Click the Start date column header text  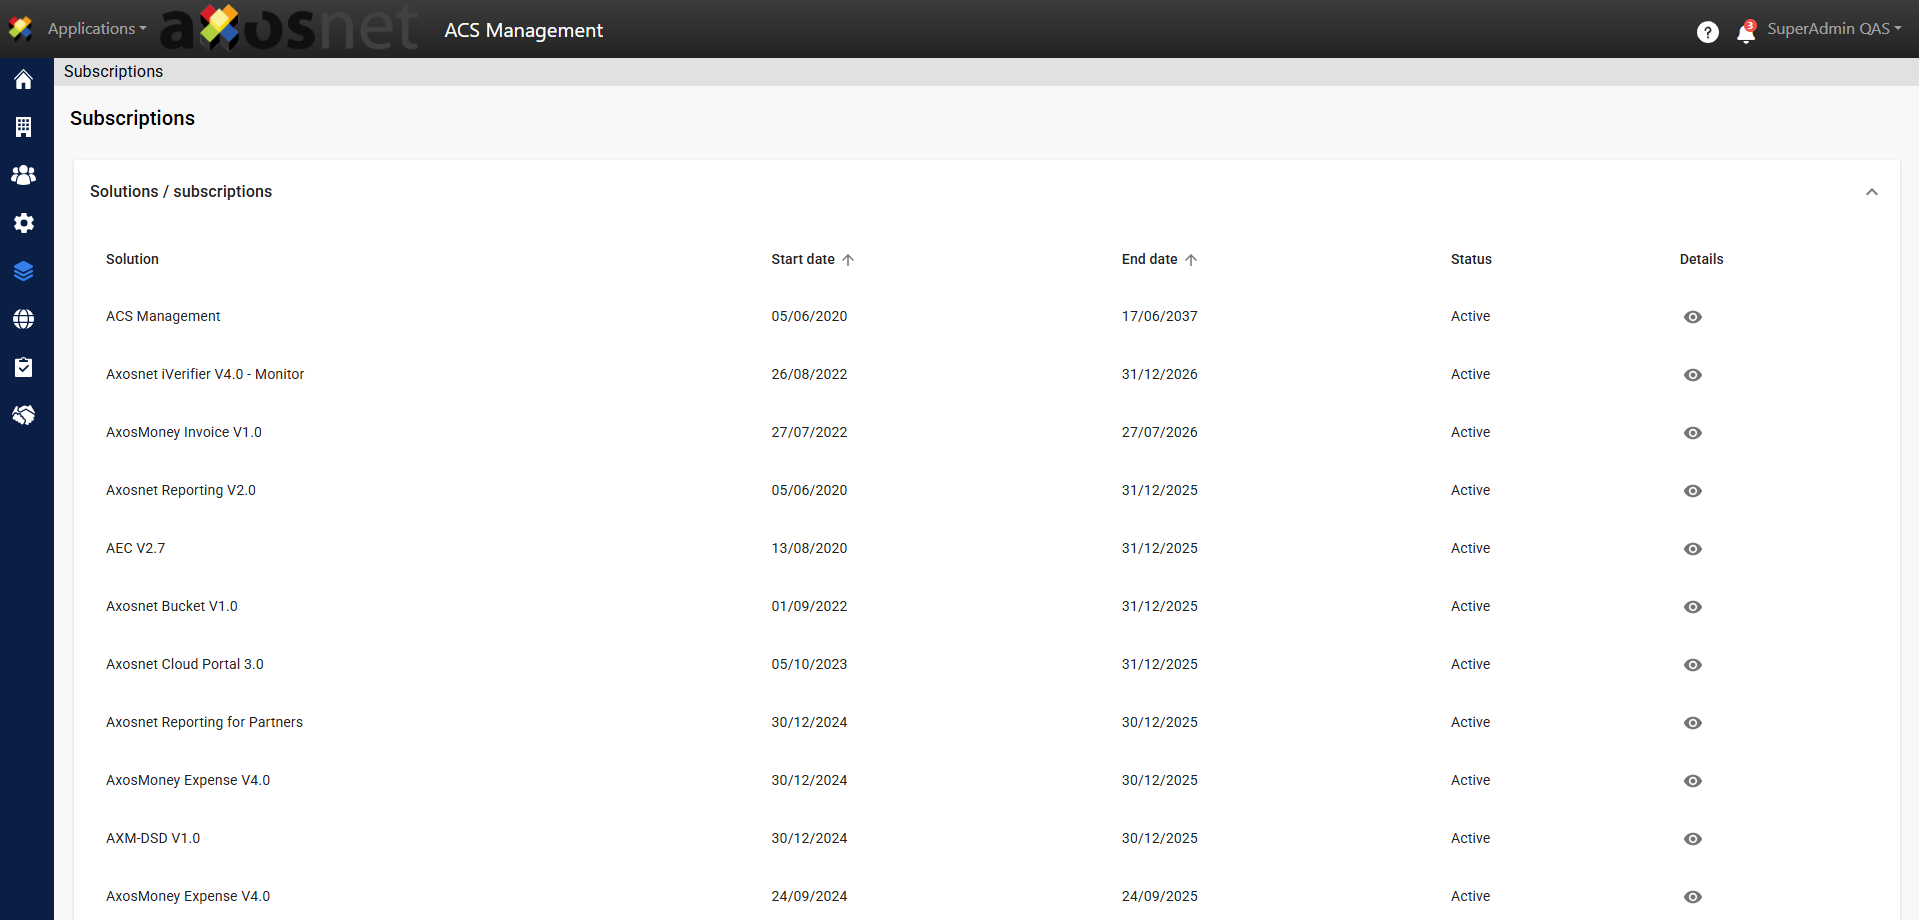pyautogui.click(x=803, y=259)
